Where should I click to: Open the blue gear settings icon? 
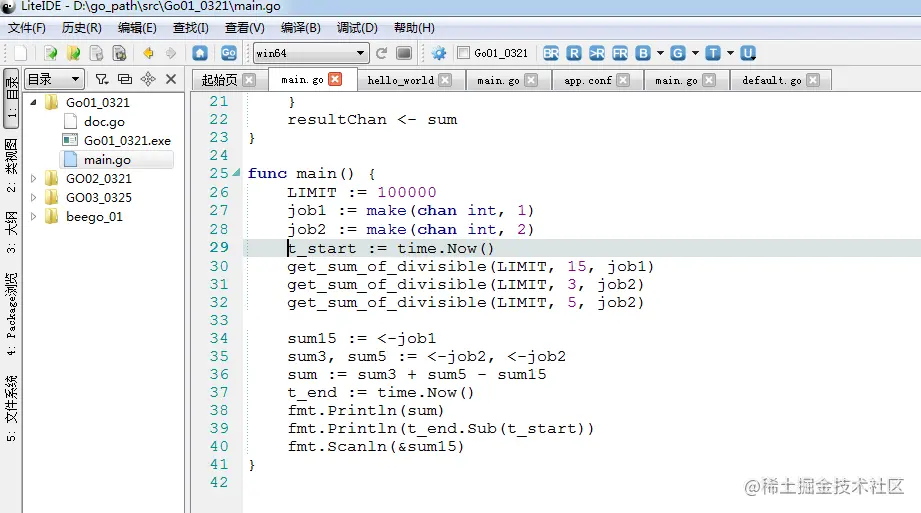coord(439,53)
